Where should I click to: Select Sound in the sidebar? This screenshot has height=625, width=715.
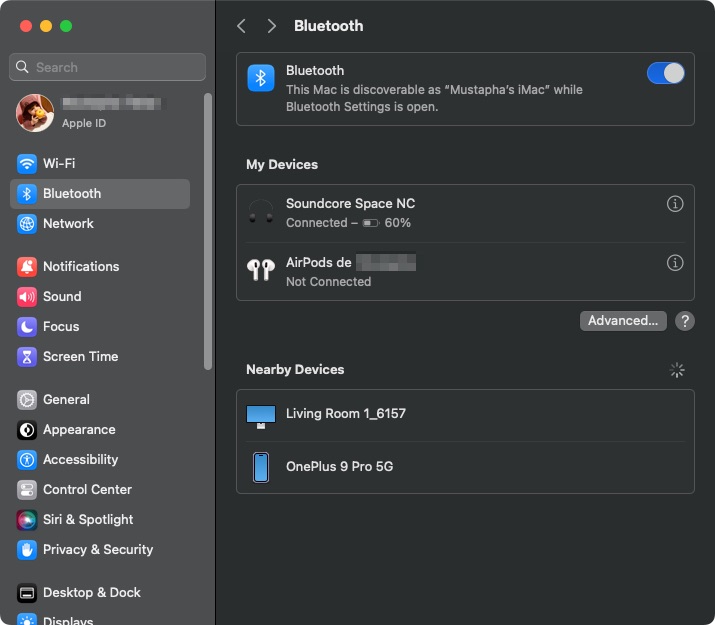click(100, 296)
